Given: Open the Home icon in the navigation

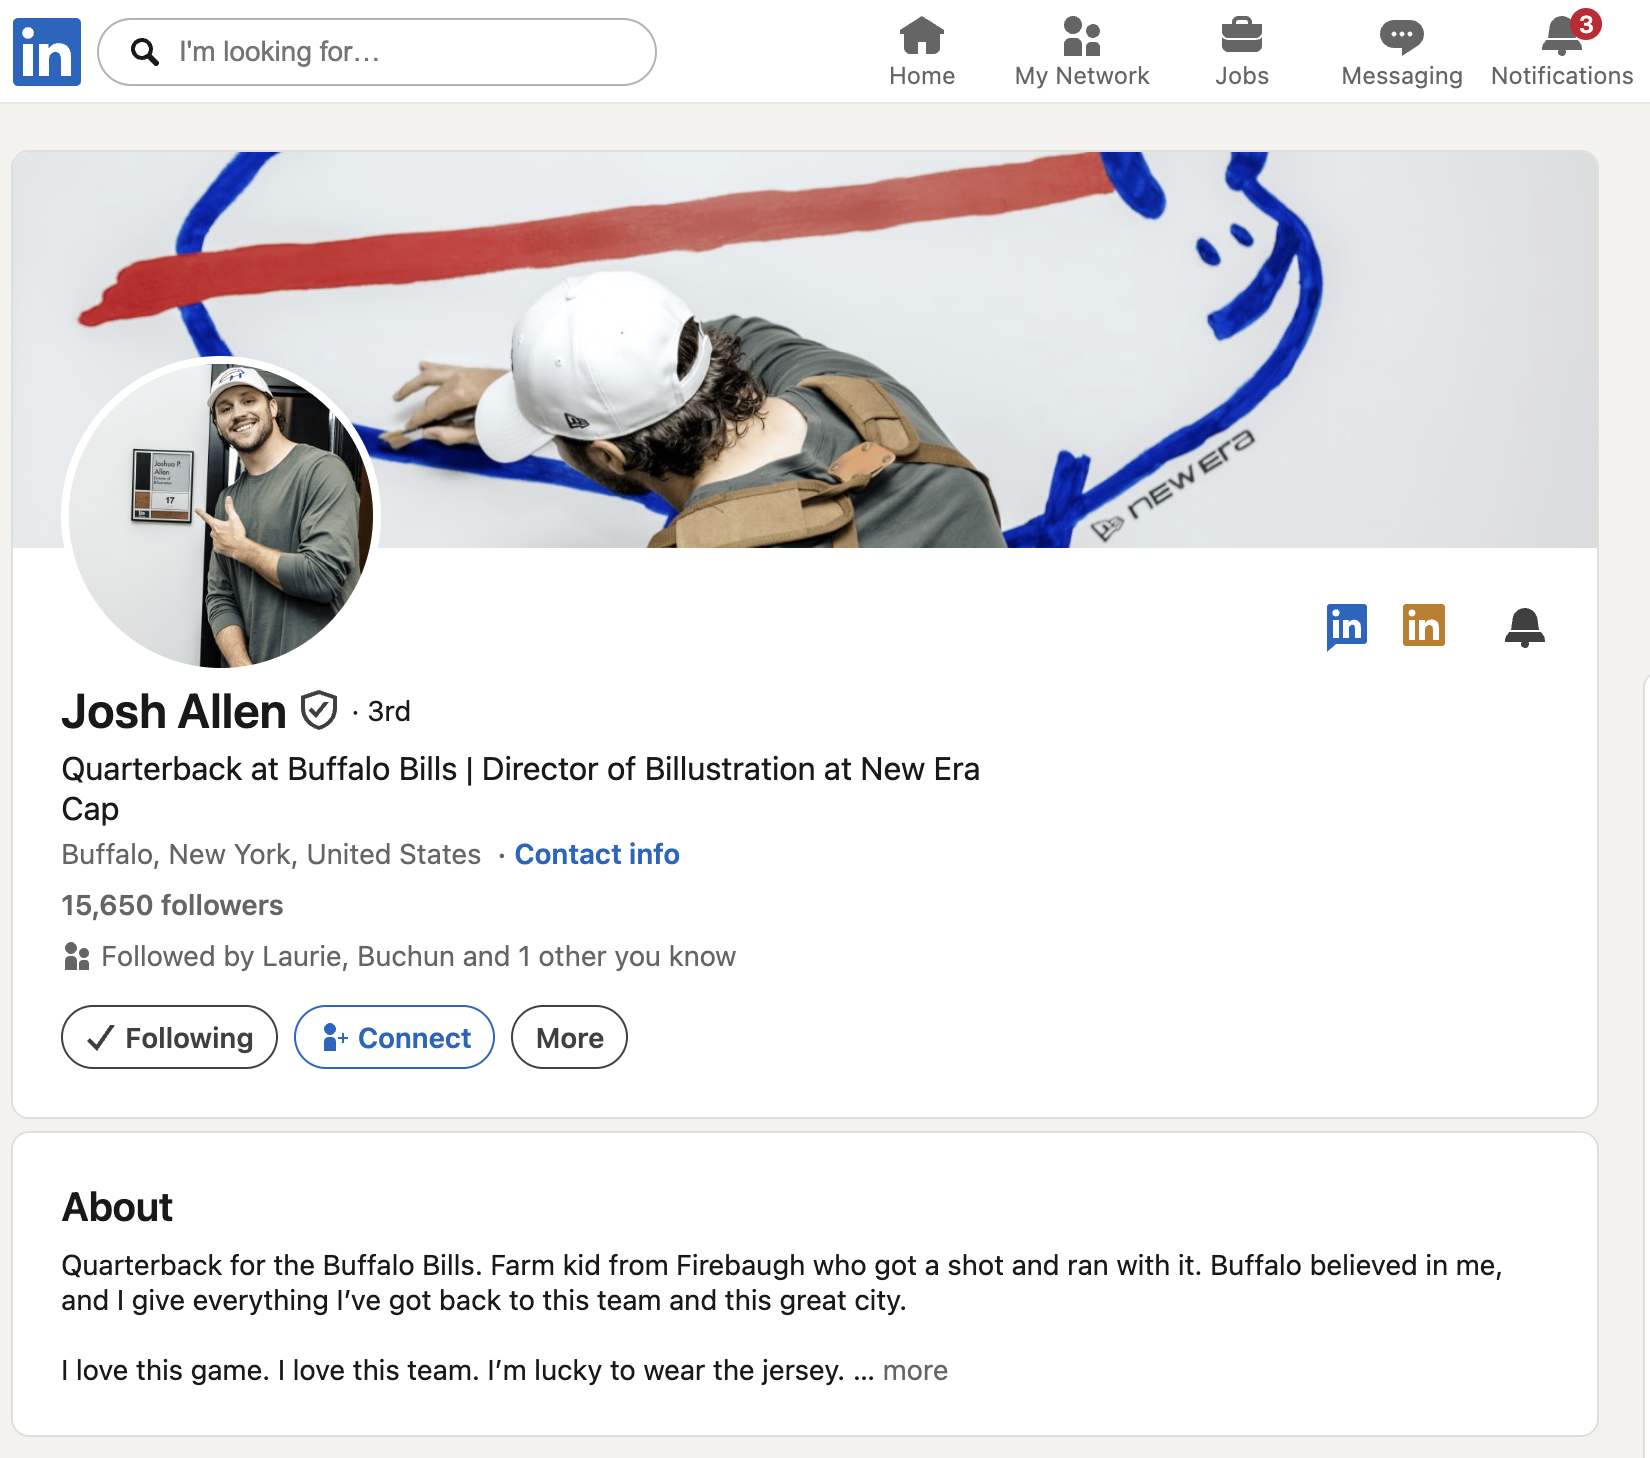Looking at the screenshot, I should tap(922, 36).
